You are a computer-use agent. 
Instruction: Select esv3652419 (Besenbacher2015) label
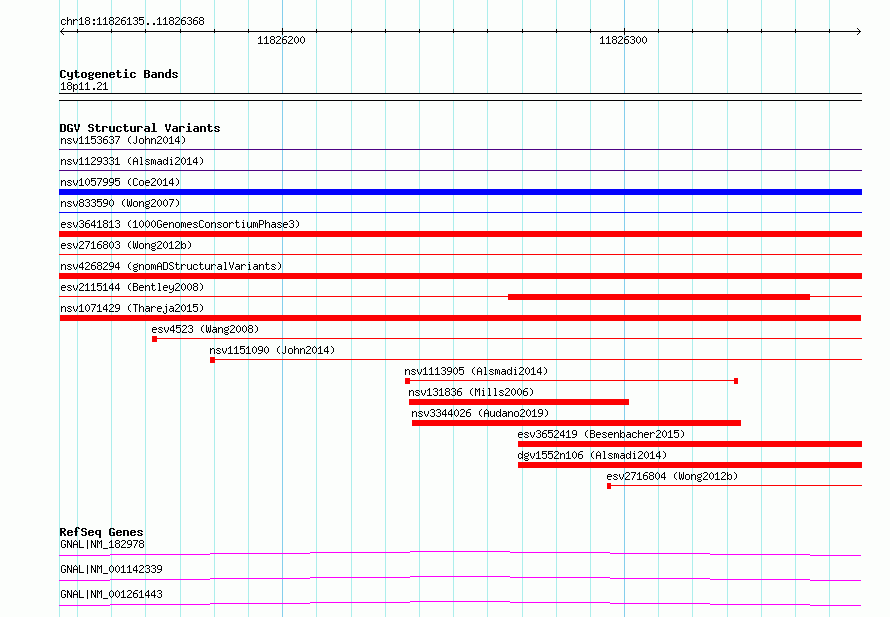[601, 434]
